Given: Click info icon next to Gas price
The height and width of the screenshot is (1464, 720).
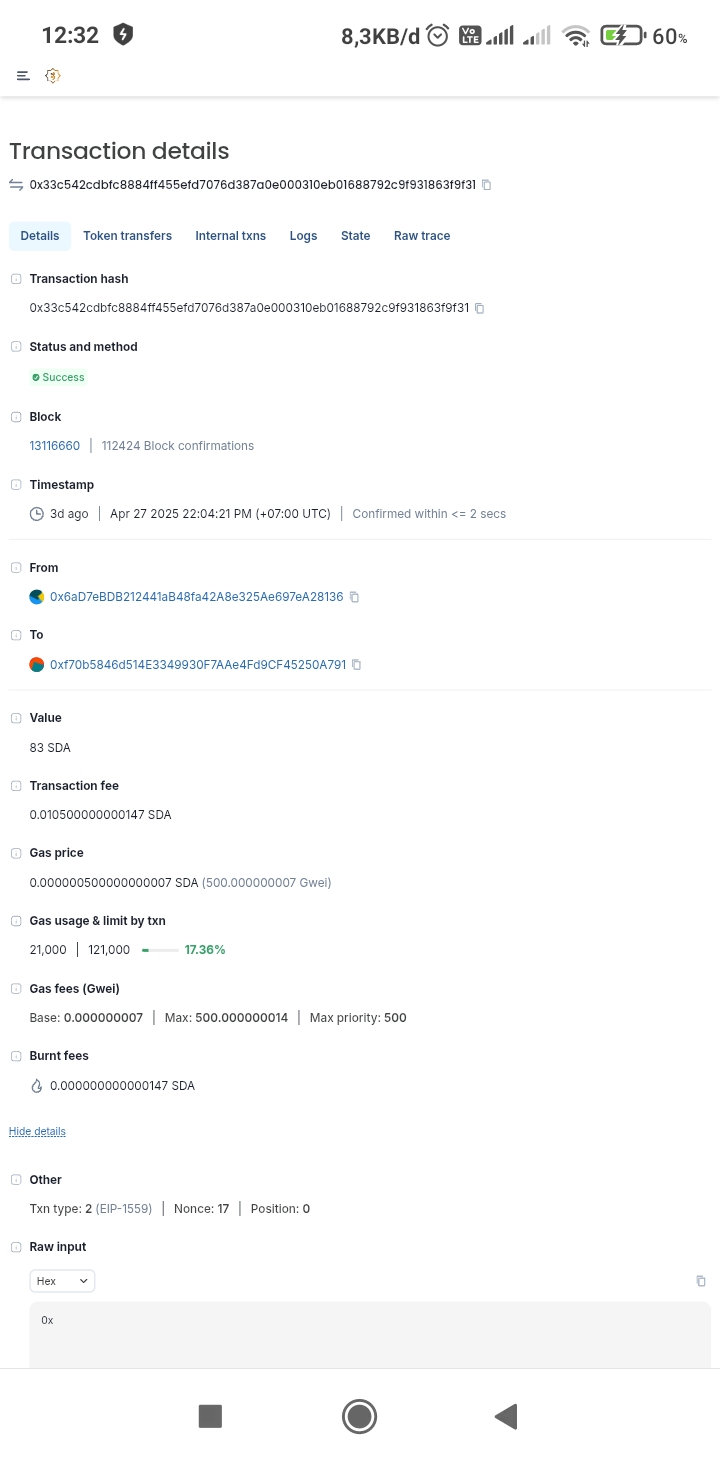Looking at the screenshot, I should [16, 853].
